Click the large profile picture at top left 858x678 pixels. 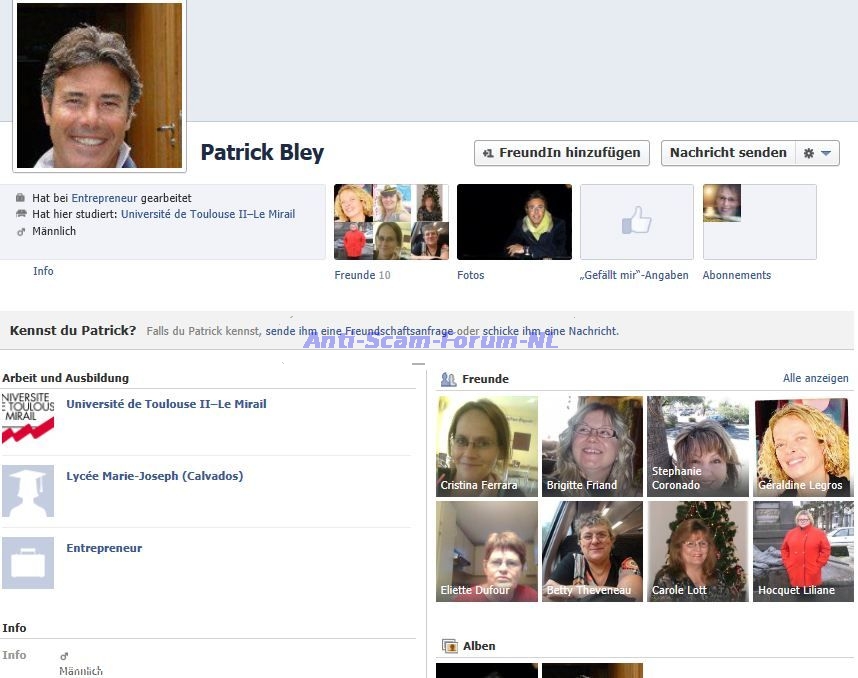coord(99,85)
